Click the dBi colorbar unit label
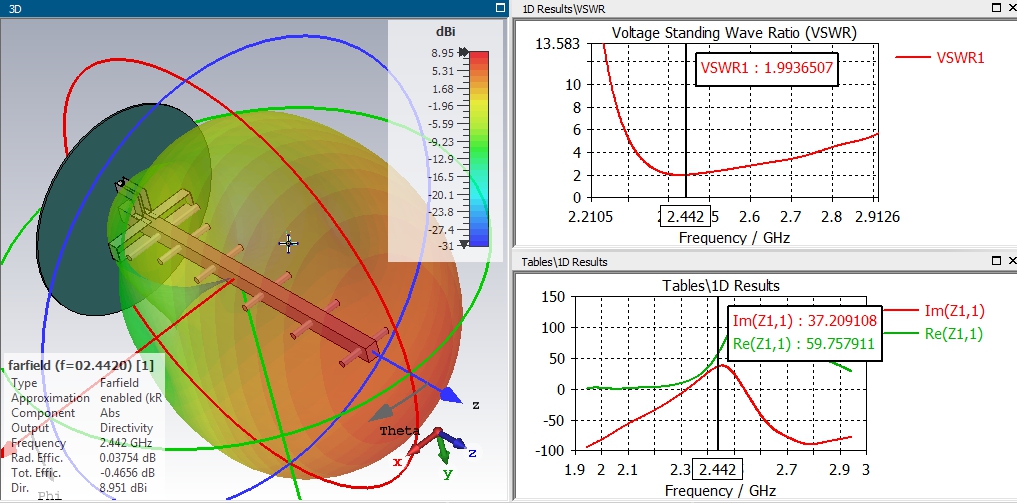This screenshot has width=1017, height=503. 448,31
